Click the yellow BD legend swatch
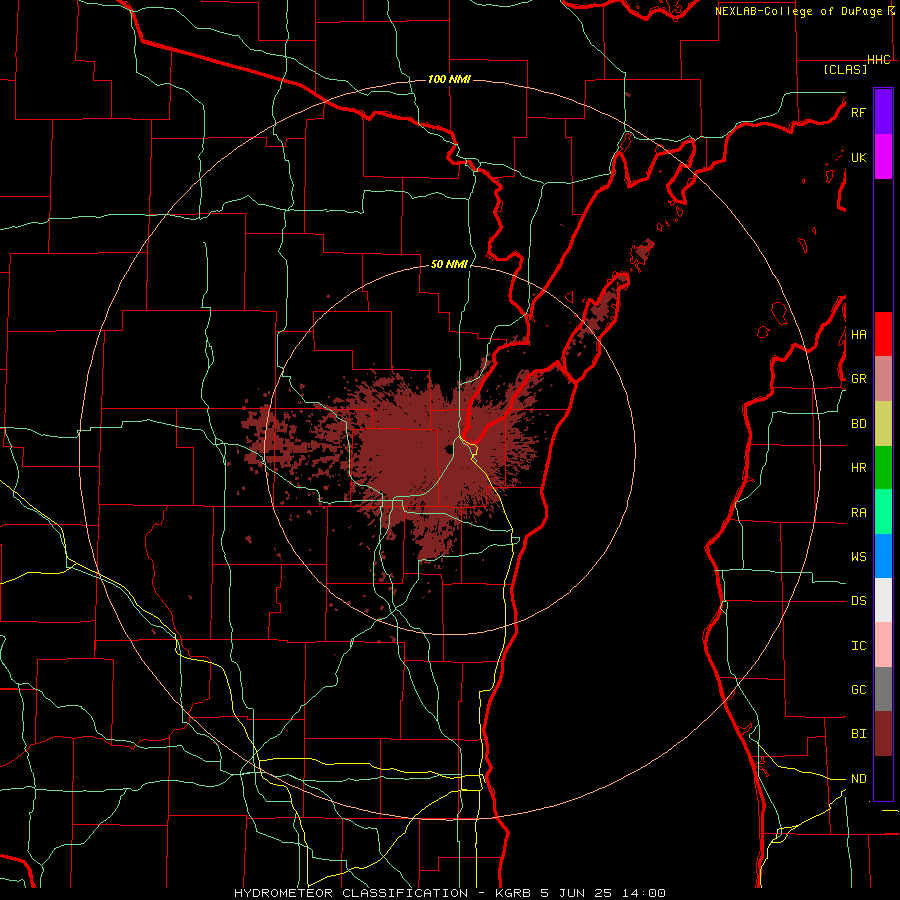The width and height of the screenshot is (900, 900). [883, 424]
